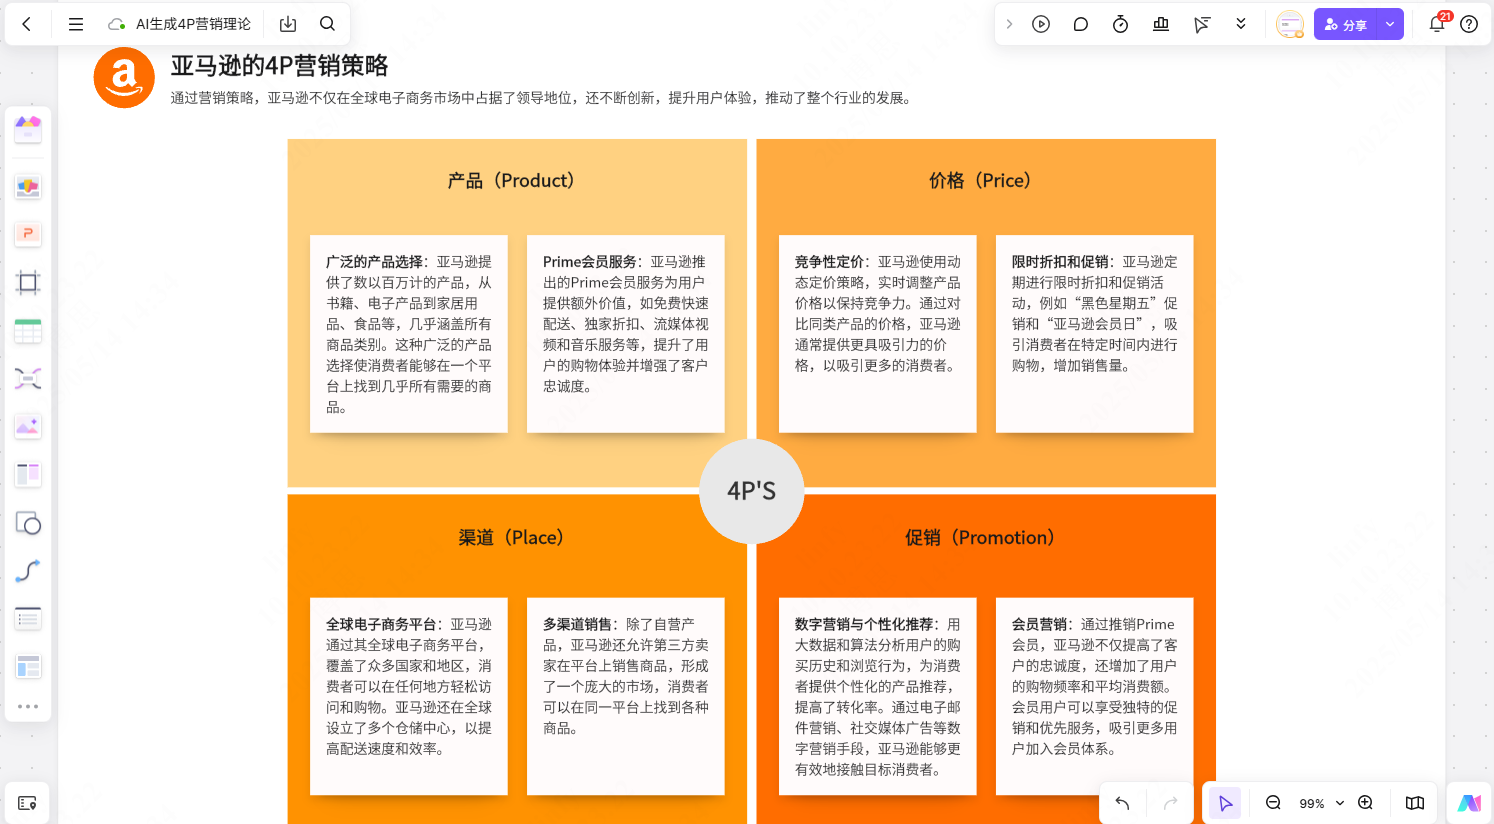Click the purple 分享 share button

1346,24
